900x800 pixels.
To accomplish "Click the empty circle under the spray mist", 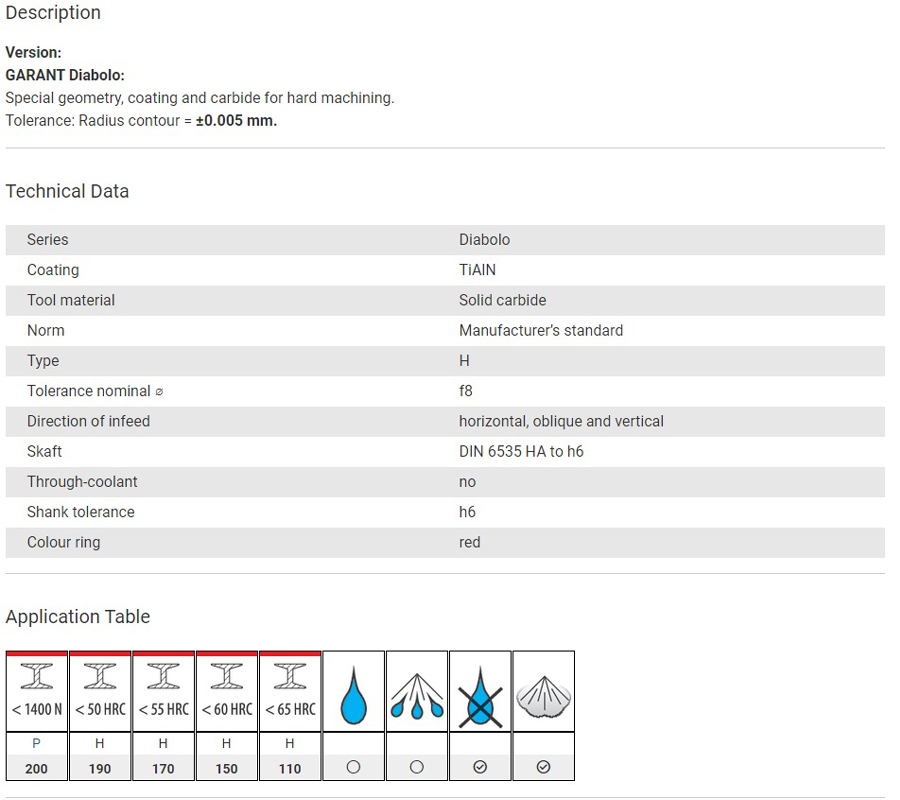I will pyautogui.click(x=417, y=768).
